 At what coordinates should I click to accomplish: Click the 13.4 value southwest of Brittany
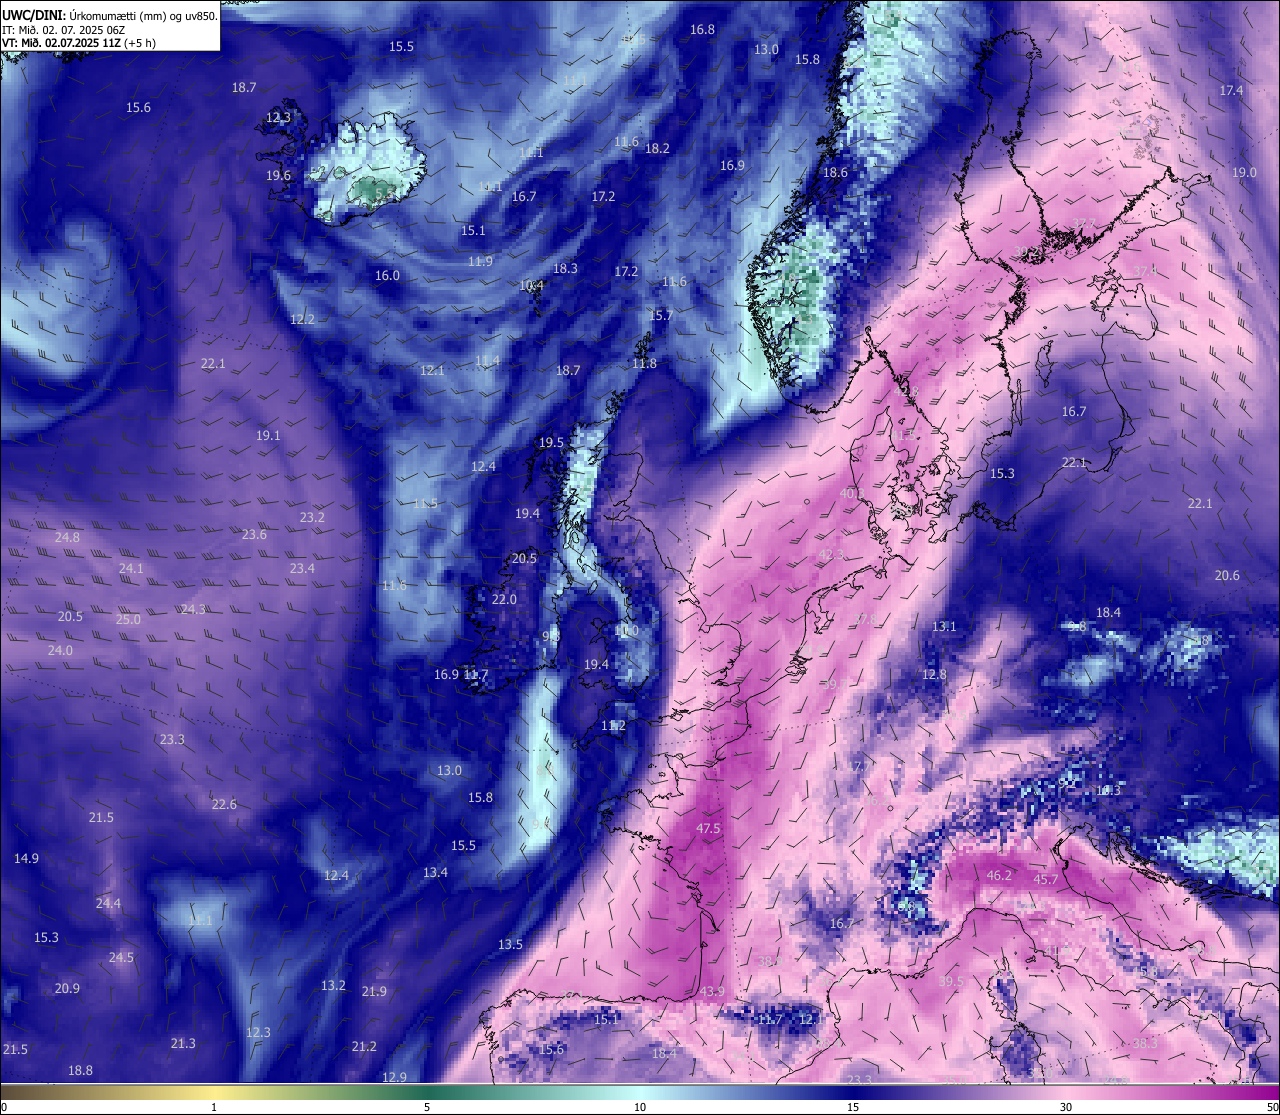pyautogui.click(x=435, y=873)
